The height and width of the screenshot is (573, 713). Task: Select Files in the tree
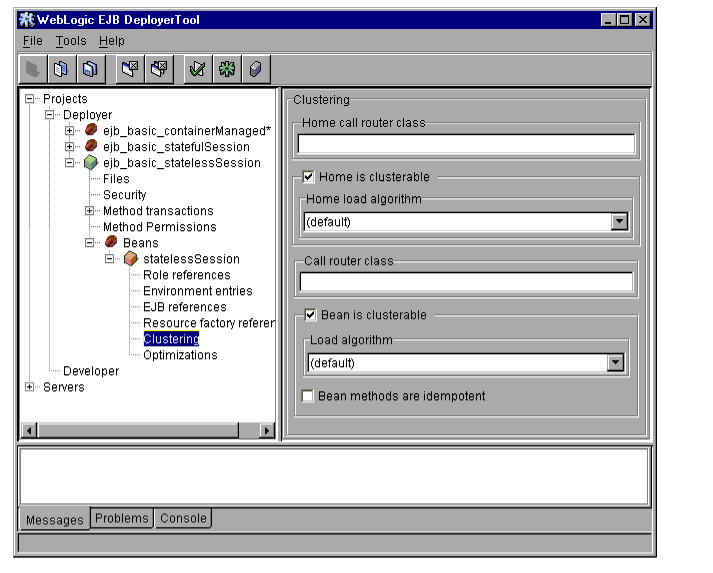[116, 179]
